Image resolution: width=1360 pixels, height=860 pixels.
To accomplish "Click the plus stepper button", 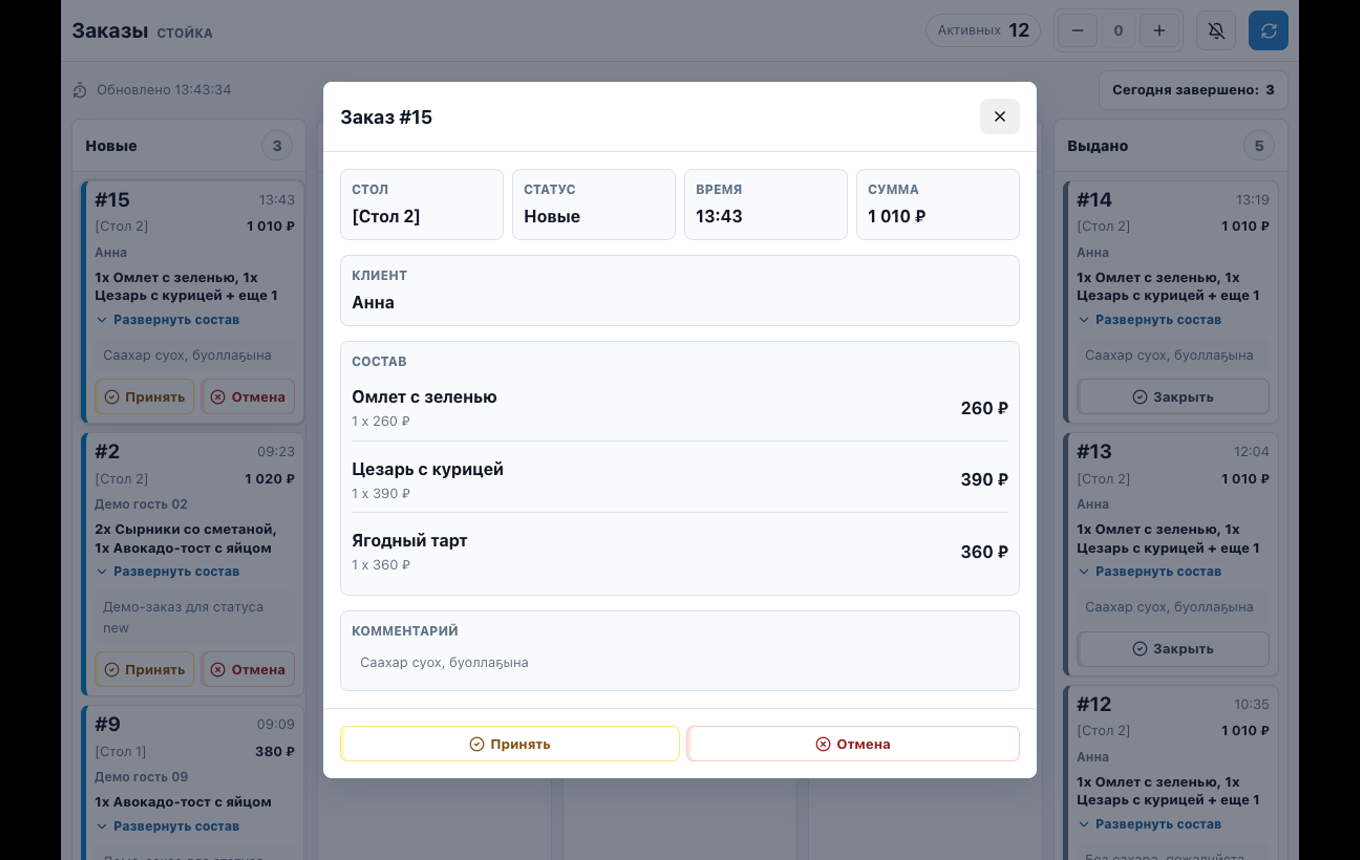I will pos(1159,31).
